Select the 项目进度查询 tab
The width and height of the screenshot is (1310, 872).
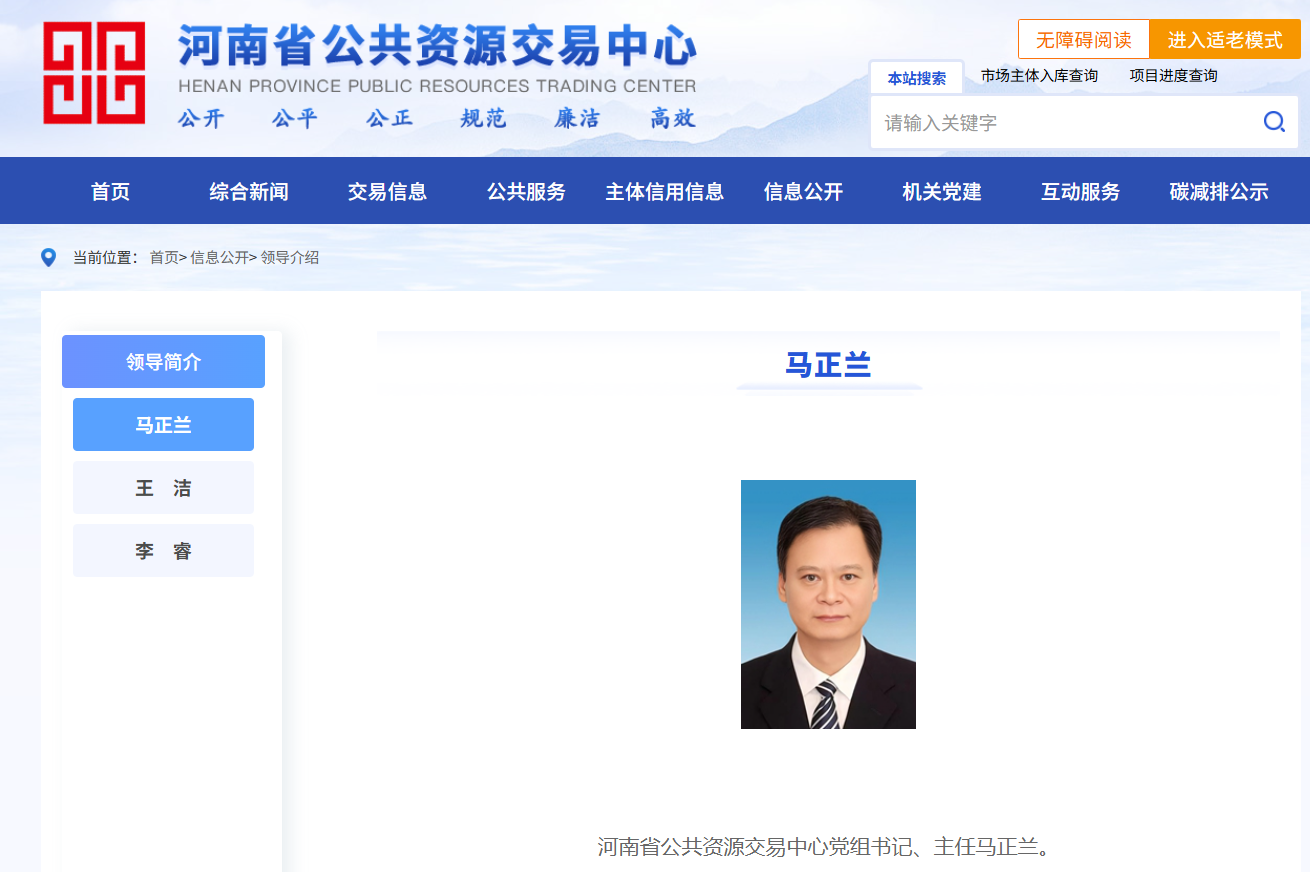[1173, 76]
